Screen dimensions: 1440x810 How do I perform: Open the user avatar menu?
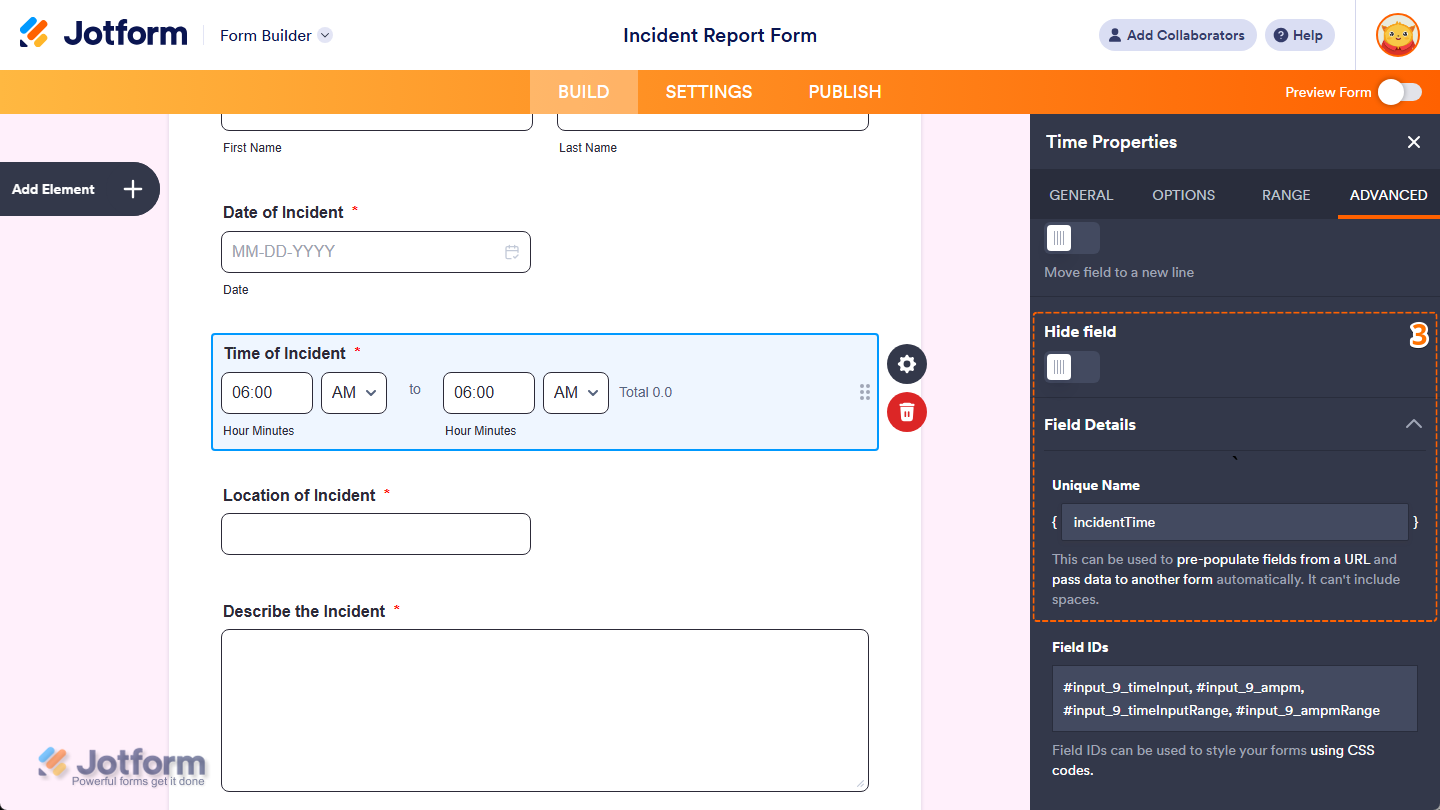[1398, 35]
